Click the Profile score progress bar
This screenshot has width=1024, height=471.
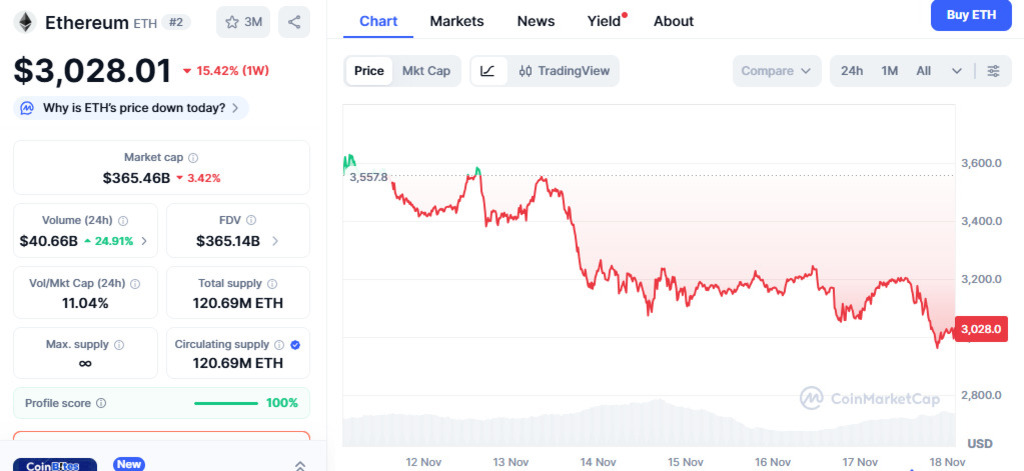227,403
